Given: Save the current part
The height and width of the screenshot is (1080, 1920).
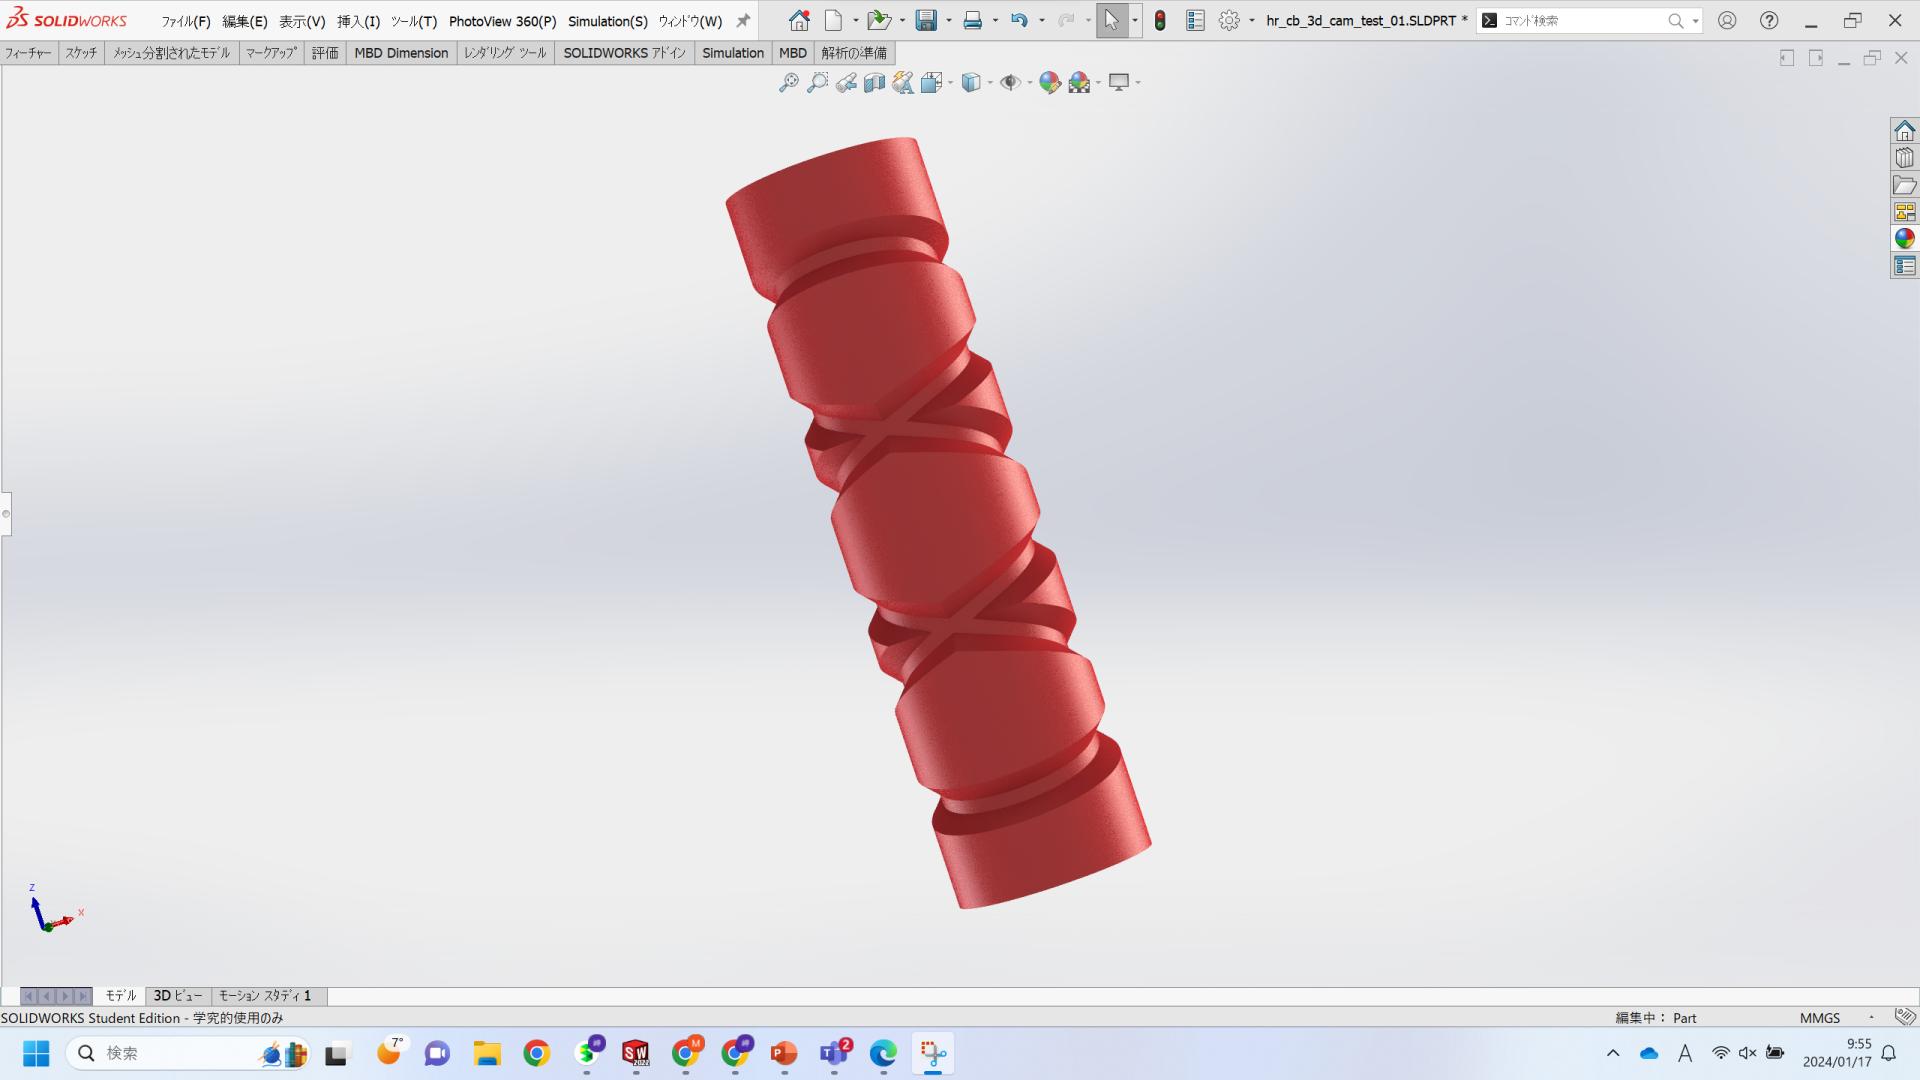Looking at the screenshot, I should pos(926,20).
